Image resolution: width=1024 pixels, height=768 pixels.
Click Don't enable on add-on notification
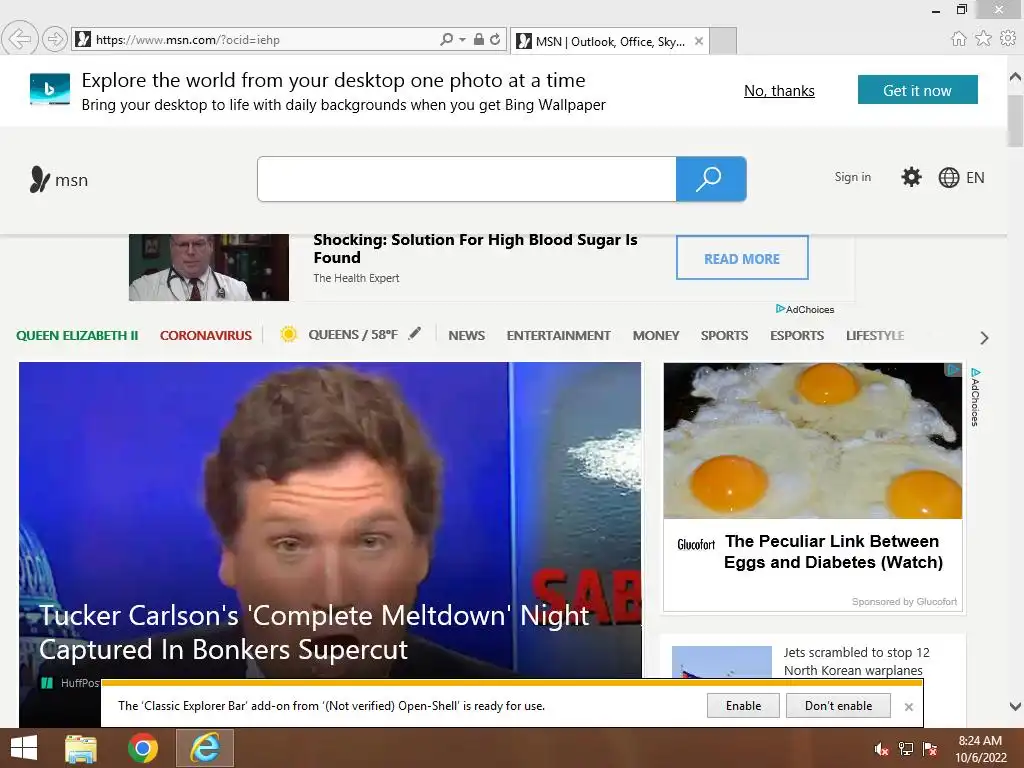pos(839,705)
